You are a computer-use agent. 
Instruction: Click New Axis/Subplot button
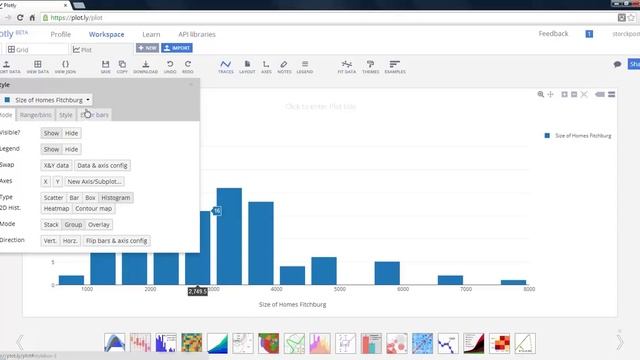click(x=94, y=182)
